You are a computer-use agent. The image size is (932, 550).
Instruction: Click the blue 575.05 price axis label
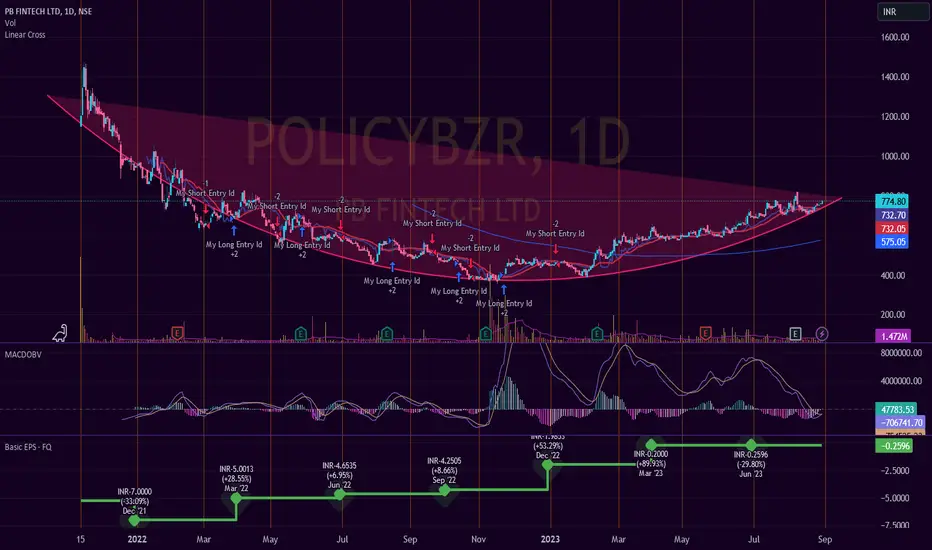(x=892, y=241)
